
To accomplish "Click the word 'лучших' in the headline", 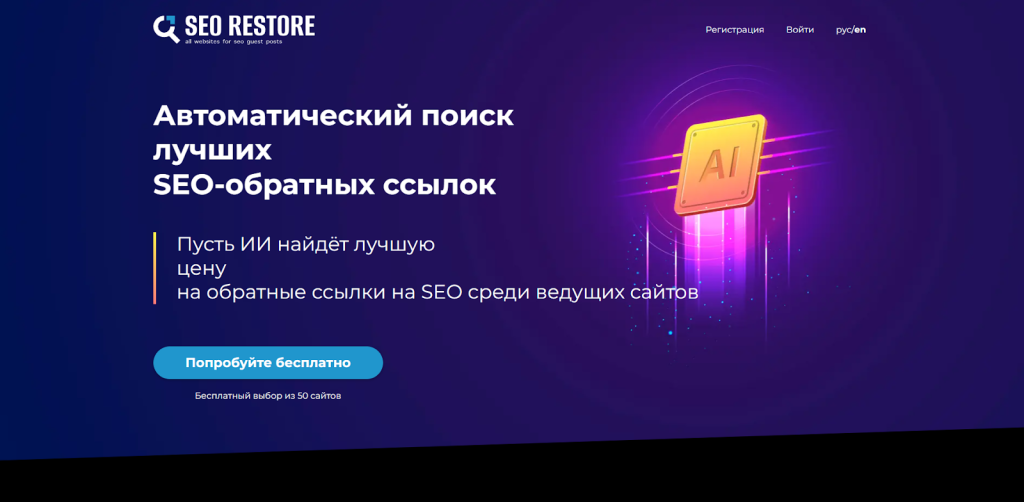I will [x=212, y=150].
